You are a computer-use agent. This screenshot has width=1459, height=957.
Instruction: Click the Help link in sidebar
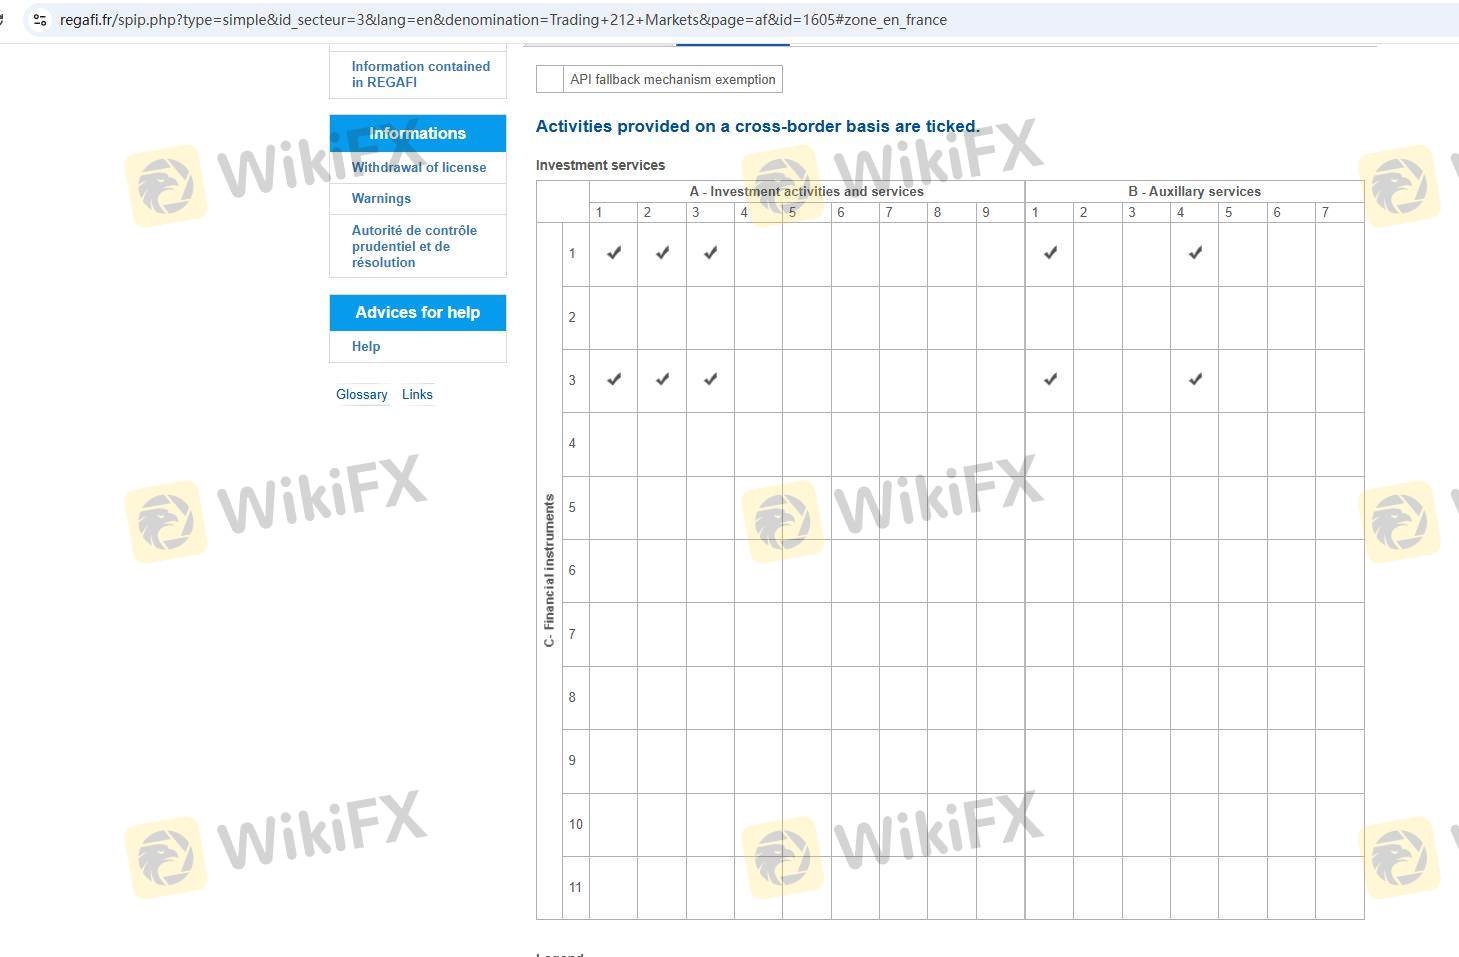coord(366,346)
